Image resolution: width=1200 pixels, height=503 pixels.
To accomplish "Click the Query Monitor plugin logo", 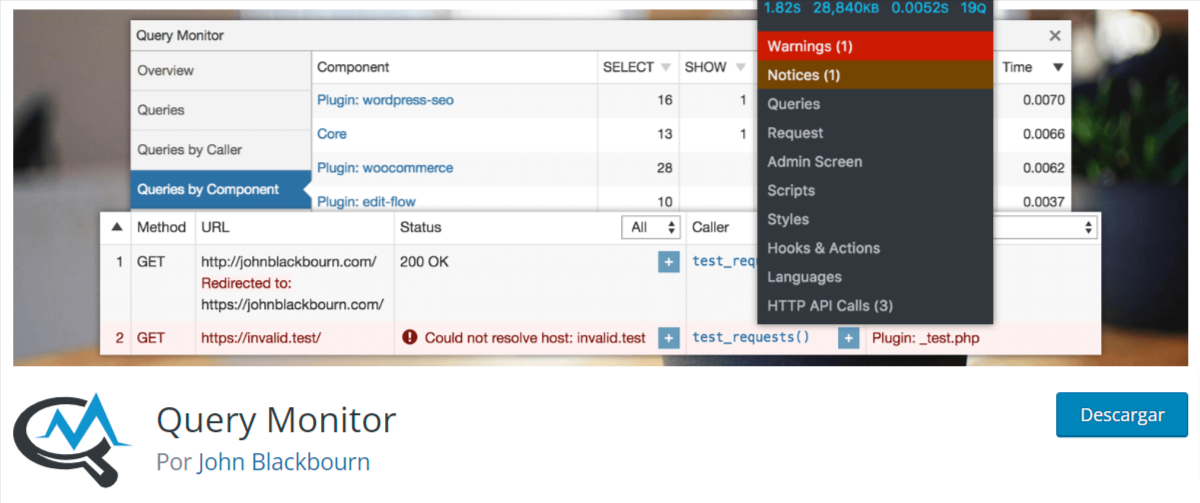I will 72,433.
